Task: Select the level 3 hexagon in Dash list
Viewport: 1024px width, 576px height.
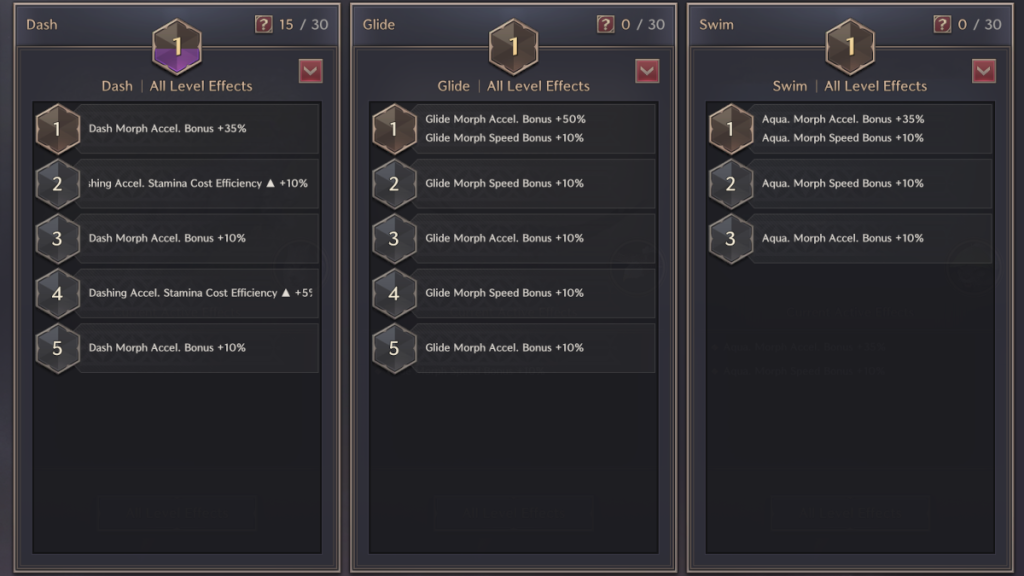Action: point(57,239)
